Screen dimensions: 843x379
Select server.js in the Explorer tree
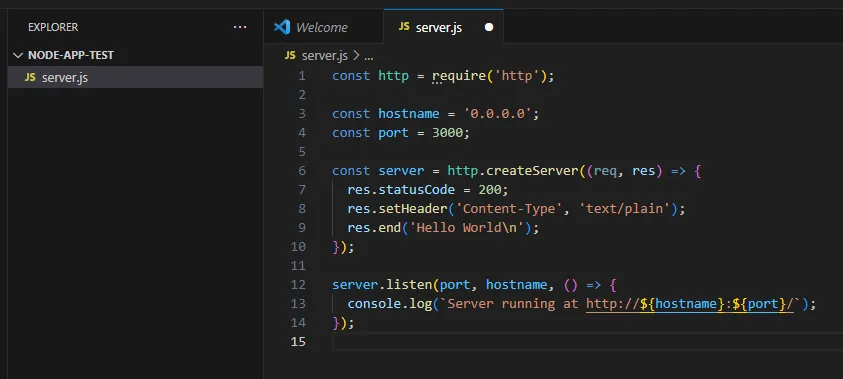click(x=135, y=77)
